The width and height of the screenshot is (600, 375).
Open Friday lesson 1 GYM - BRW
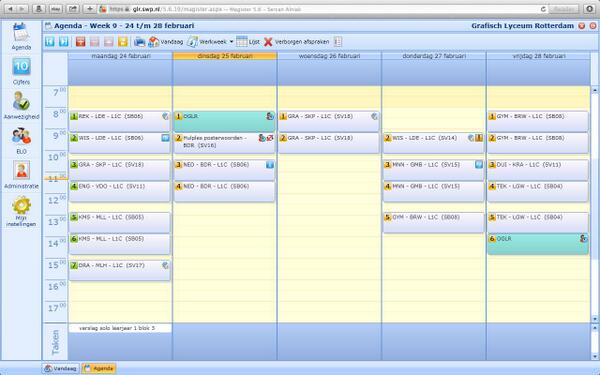[x=538, y=121]
